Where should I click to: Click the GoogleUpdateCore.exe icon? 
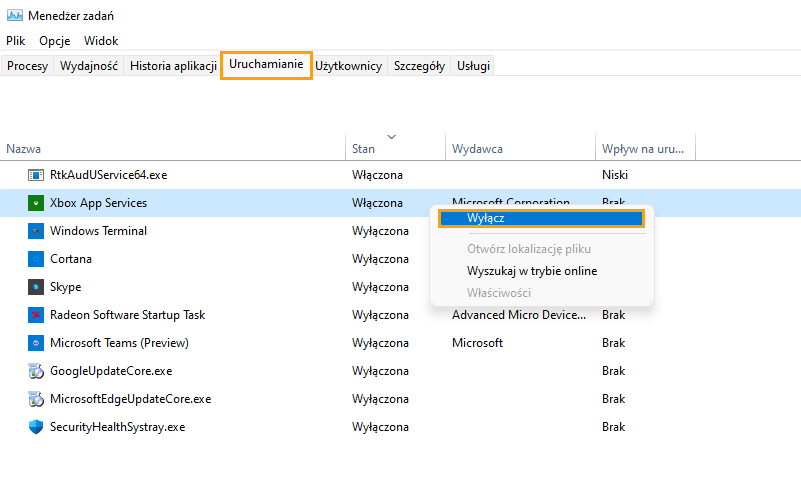coord(36,371)
